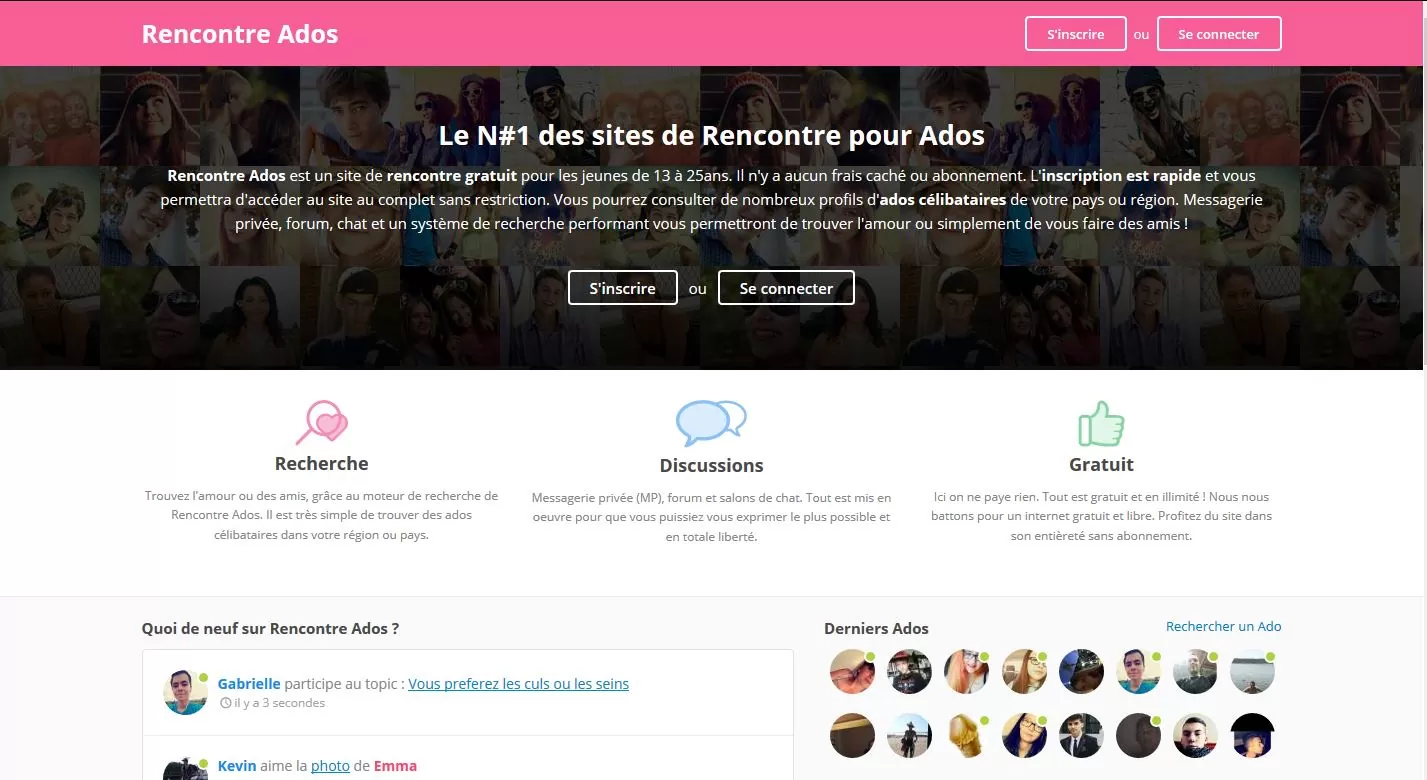Click Kevin's avatar in the activity feed
The image size is (1427, 780).
(185, 768)
